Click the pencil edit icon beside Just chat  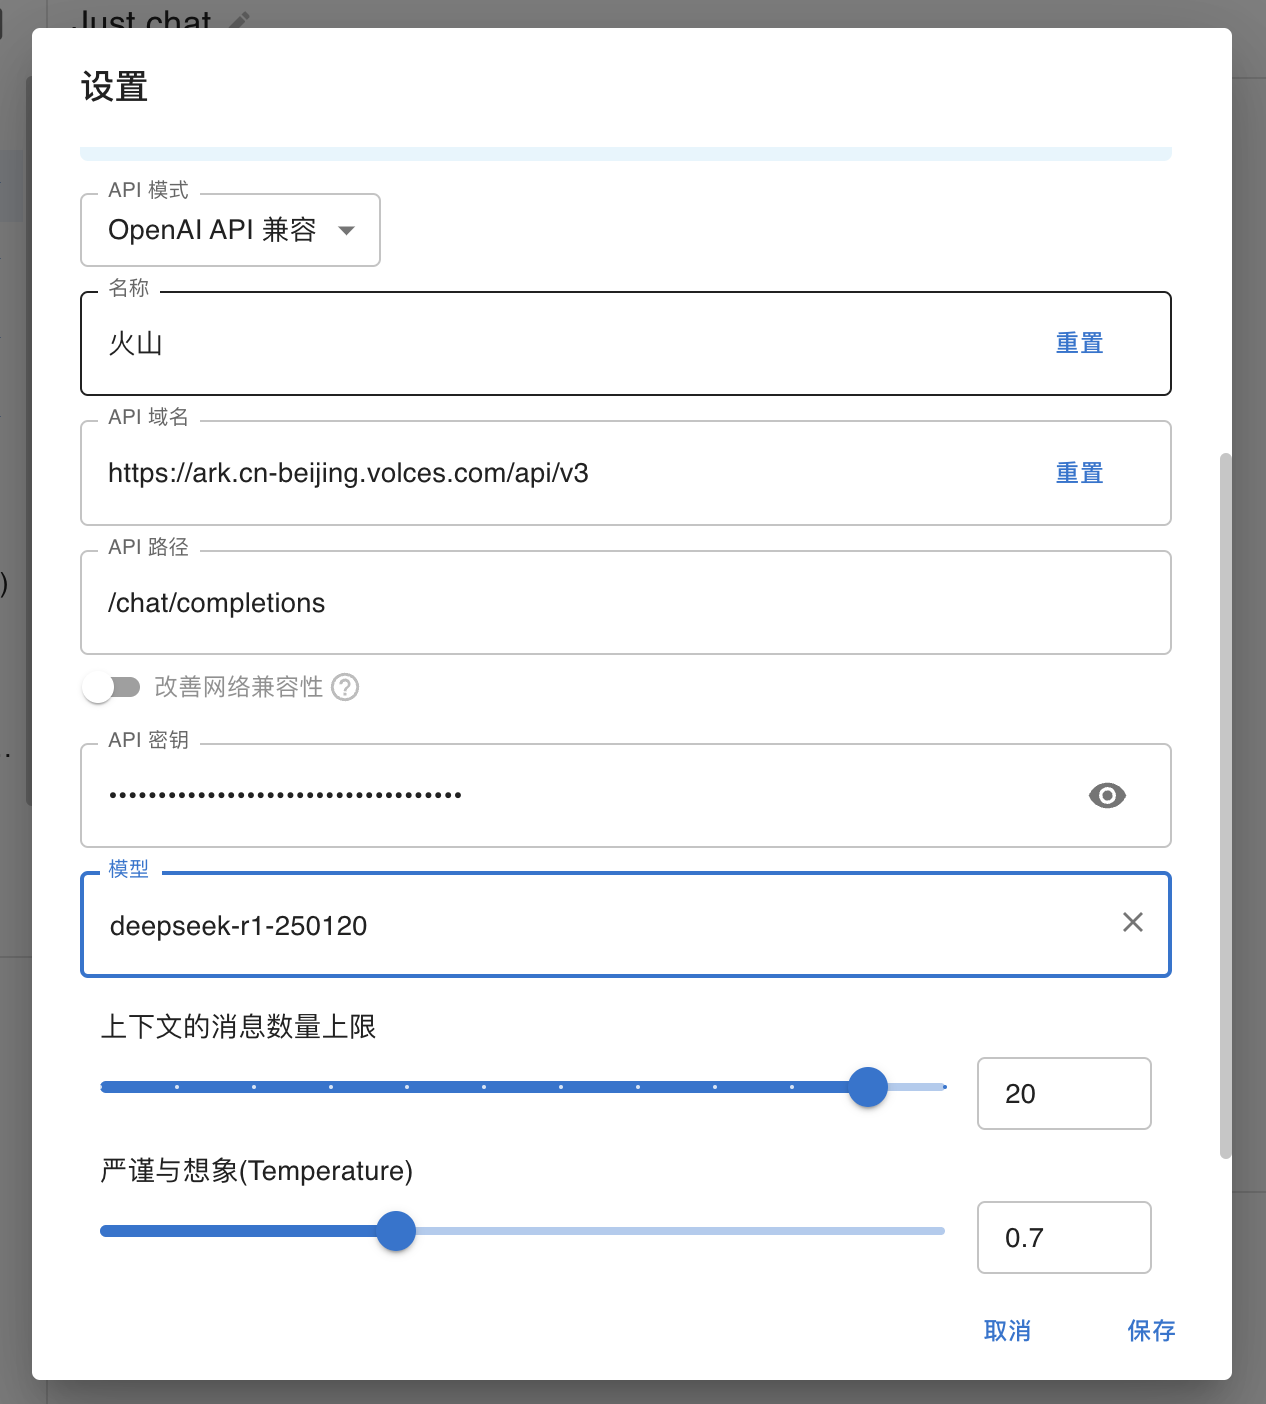tap(239, 19)
